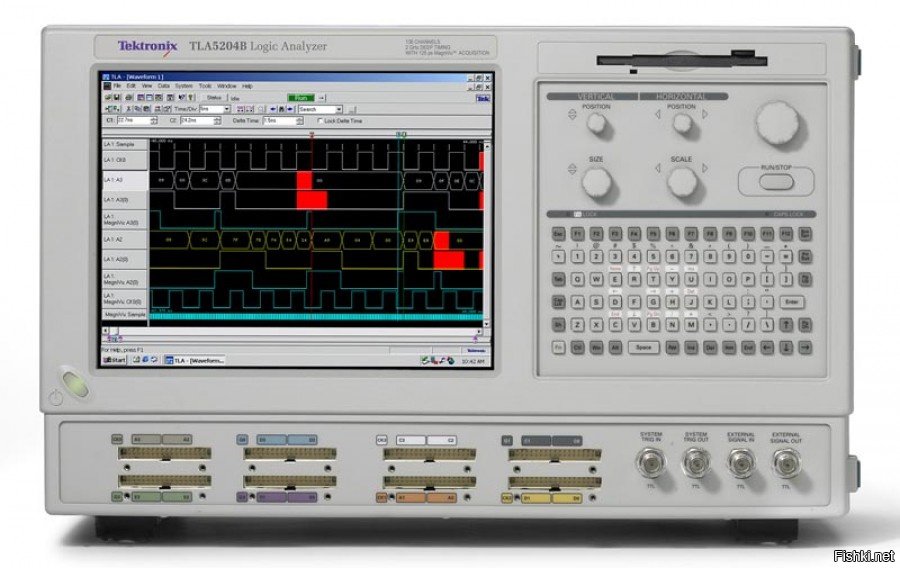The image size is (900, 568).
Task: Open the System menu
Action: pos(184,86)
